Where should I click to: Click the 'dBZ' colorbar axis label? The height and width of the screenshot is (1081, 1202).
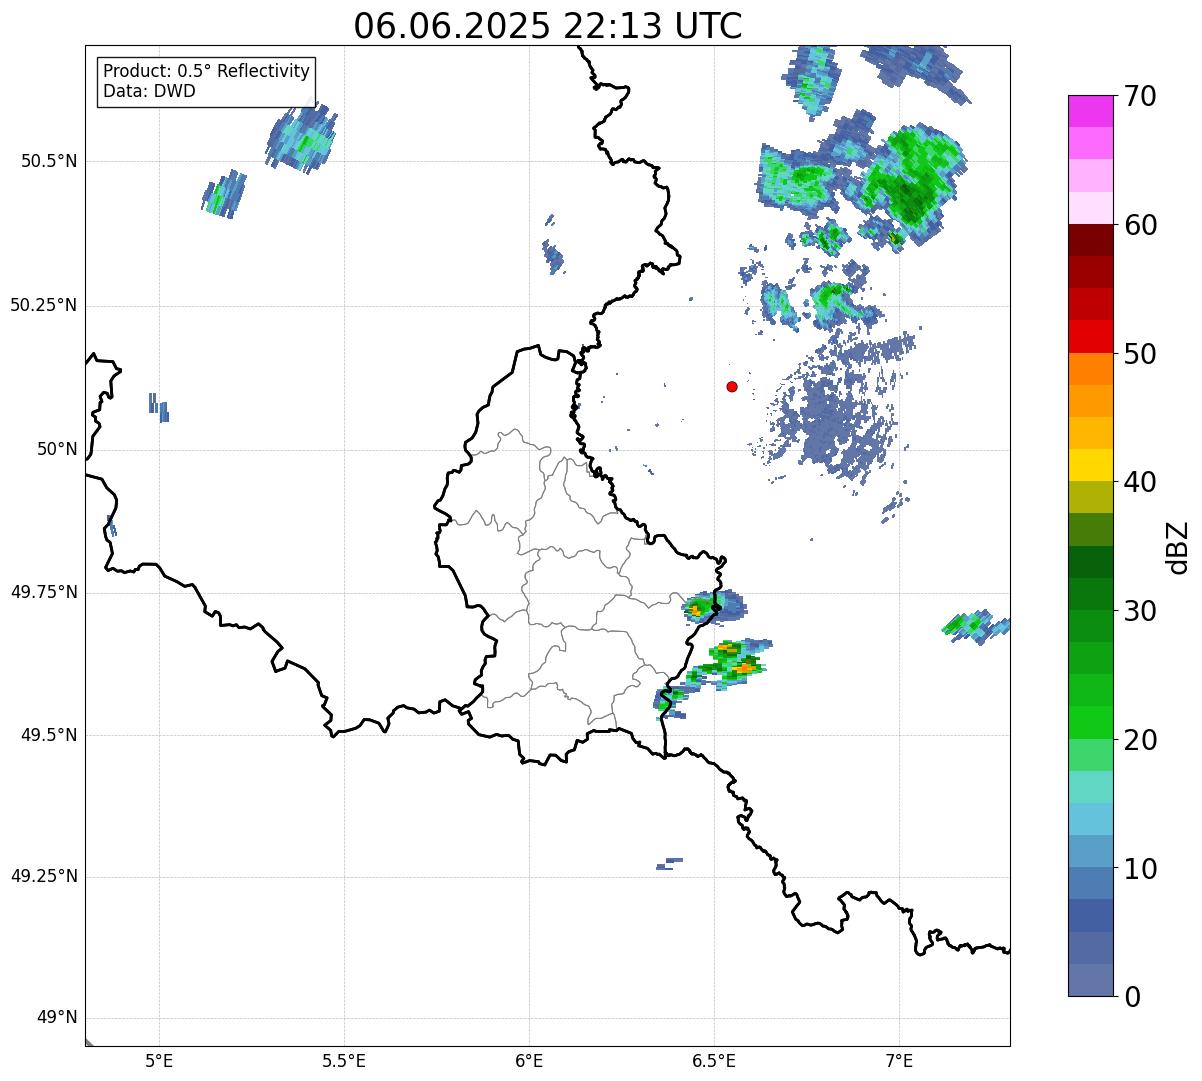(x=1178, y=547)
